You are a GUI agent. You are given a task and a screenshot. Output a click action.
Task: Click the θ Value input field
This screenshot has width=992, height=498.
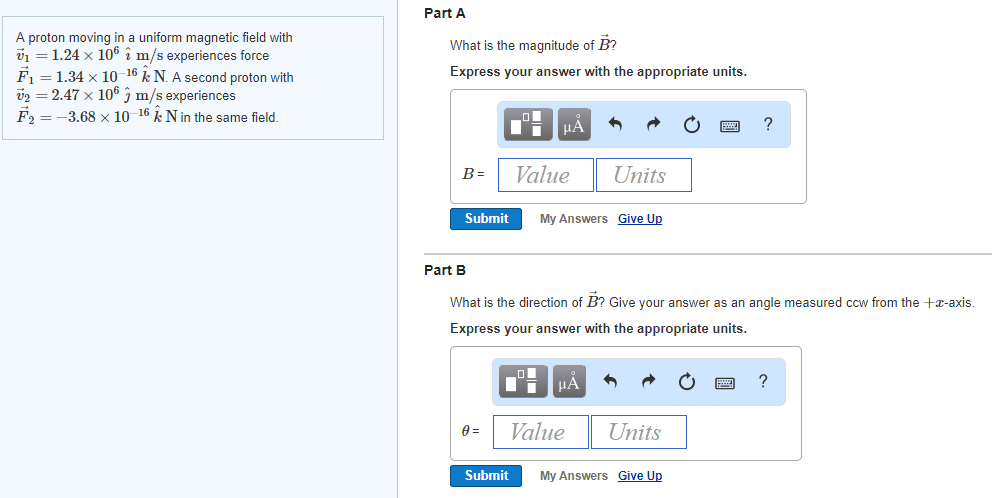(x=540, y=432)
